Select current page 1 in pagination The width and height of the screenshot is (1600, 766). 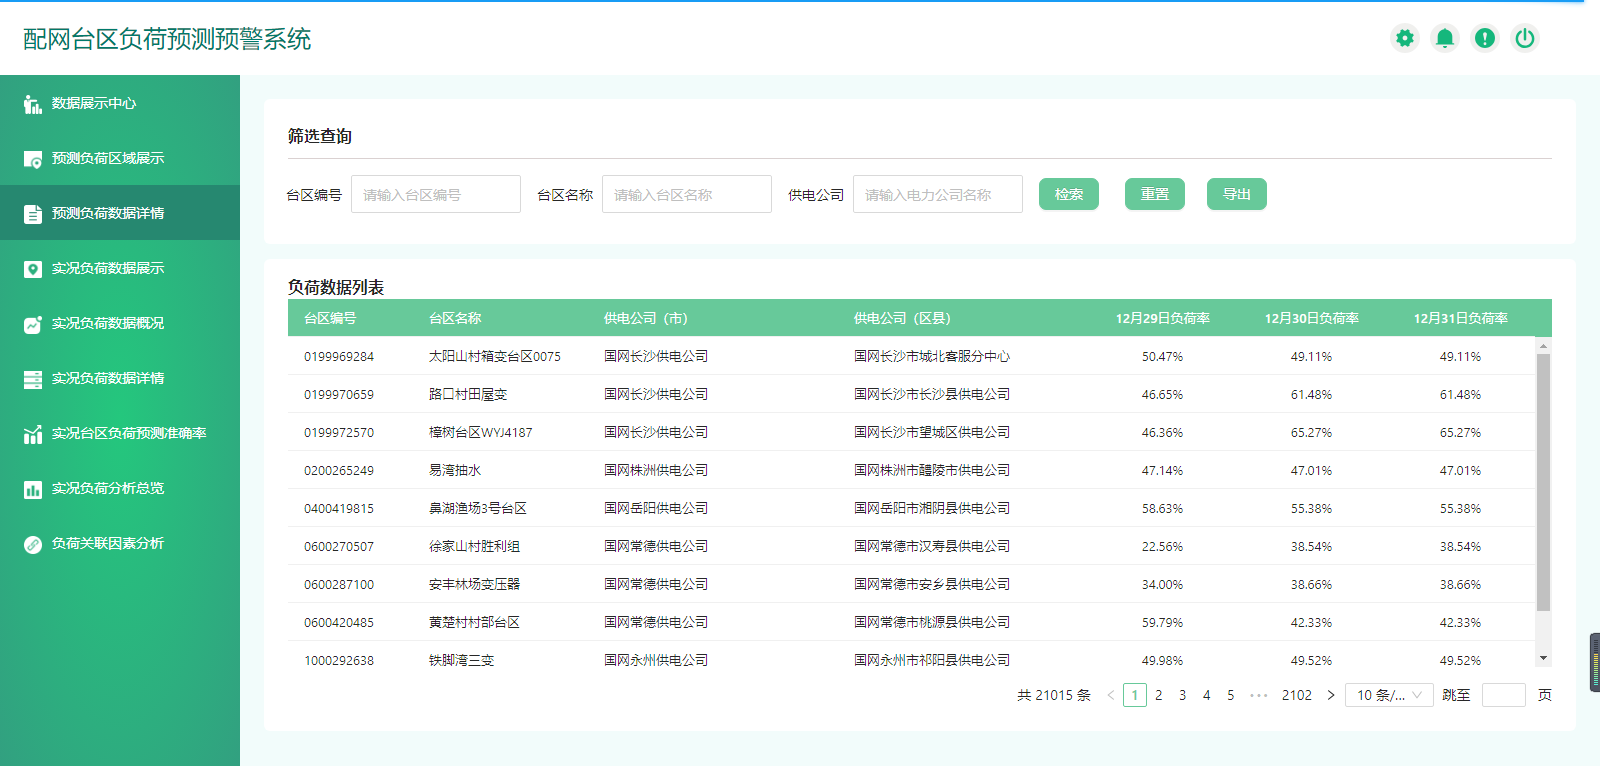click(x=1135, y=695)
